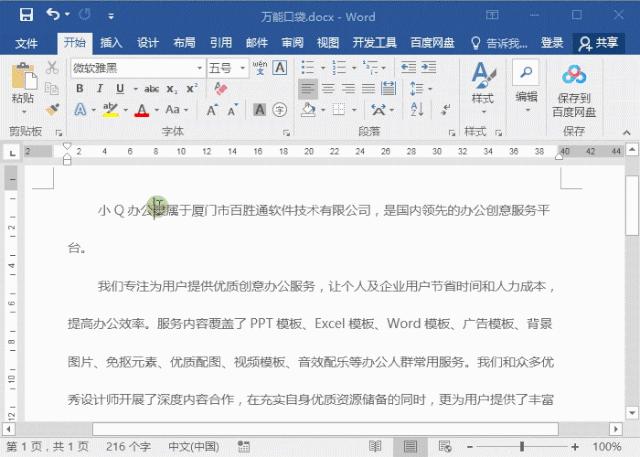
Task: Apply red font color
Action: pyautogui.click(x=142, y=110)
